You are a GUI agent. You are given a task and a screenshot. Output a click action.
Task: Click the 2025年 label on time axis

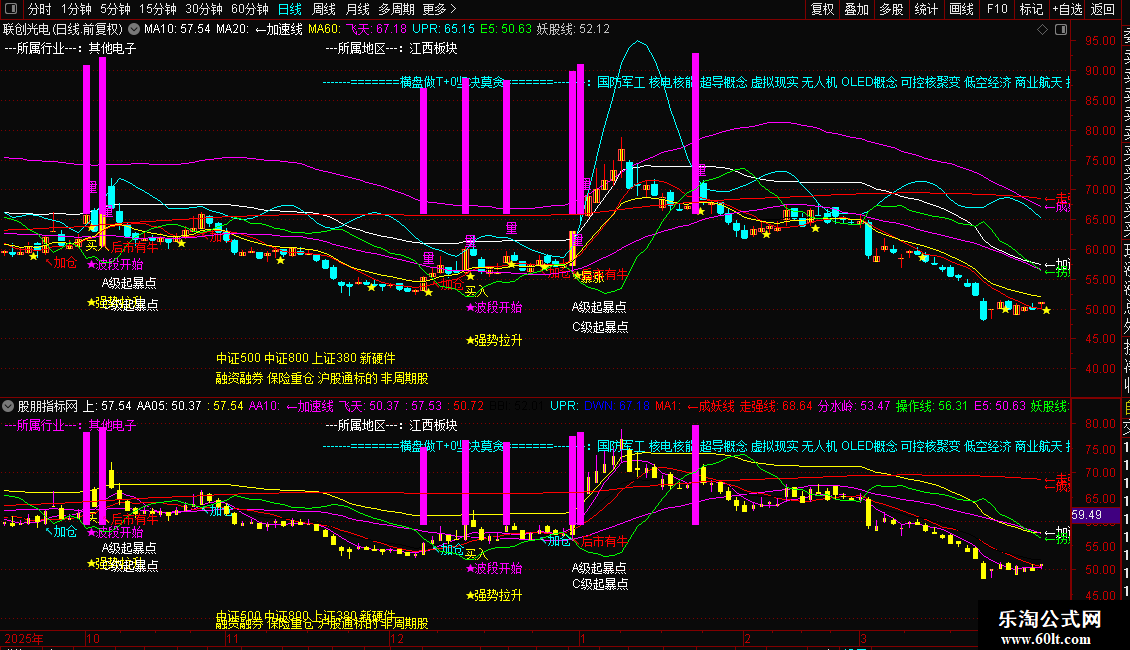pos(24,639)
